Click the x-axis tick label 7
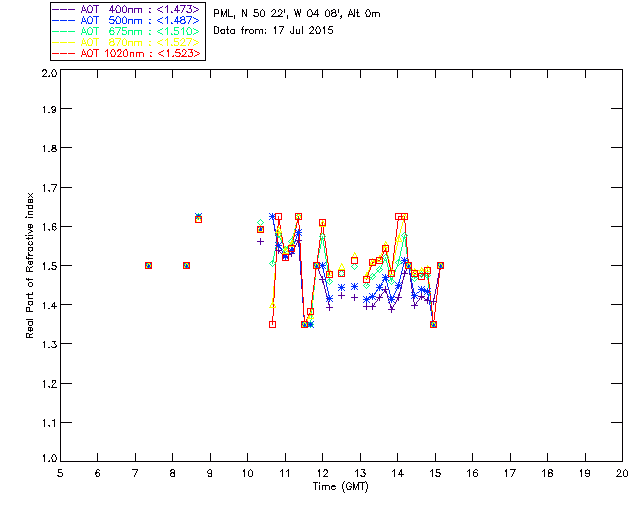Screen dimensions: 640x512 [135, 473]
